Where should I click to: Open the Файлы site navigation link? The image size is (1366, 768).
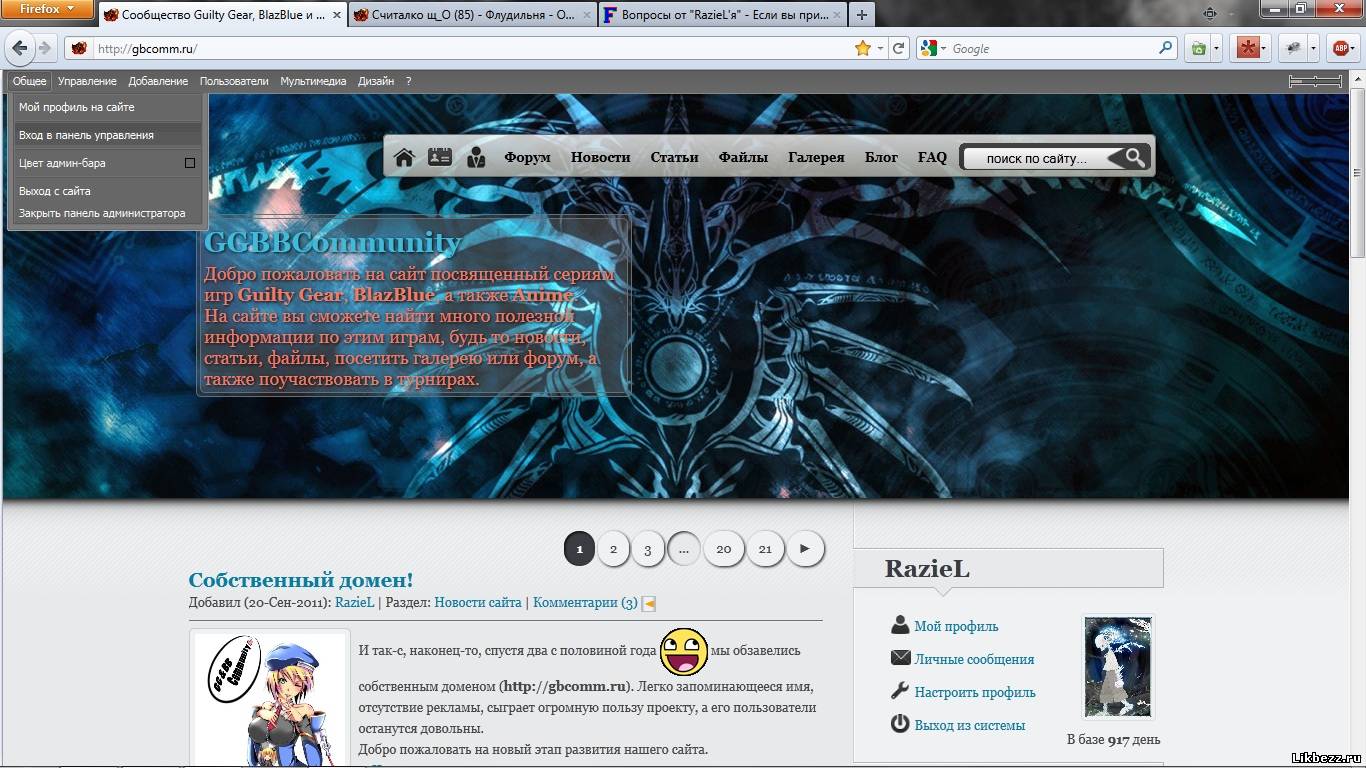click(743, 157)
